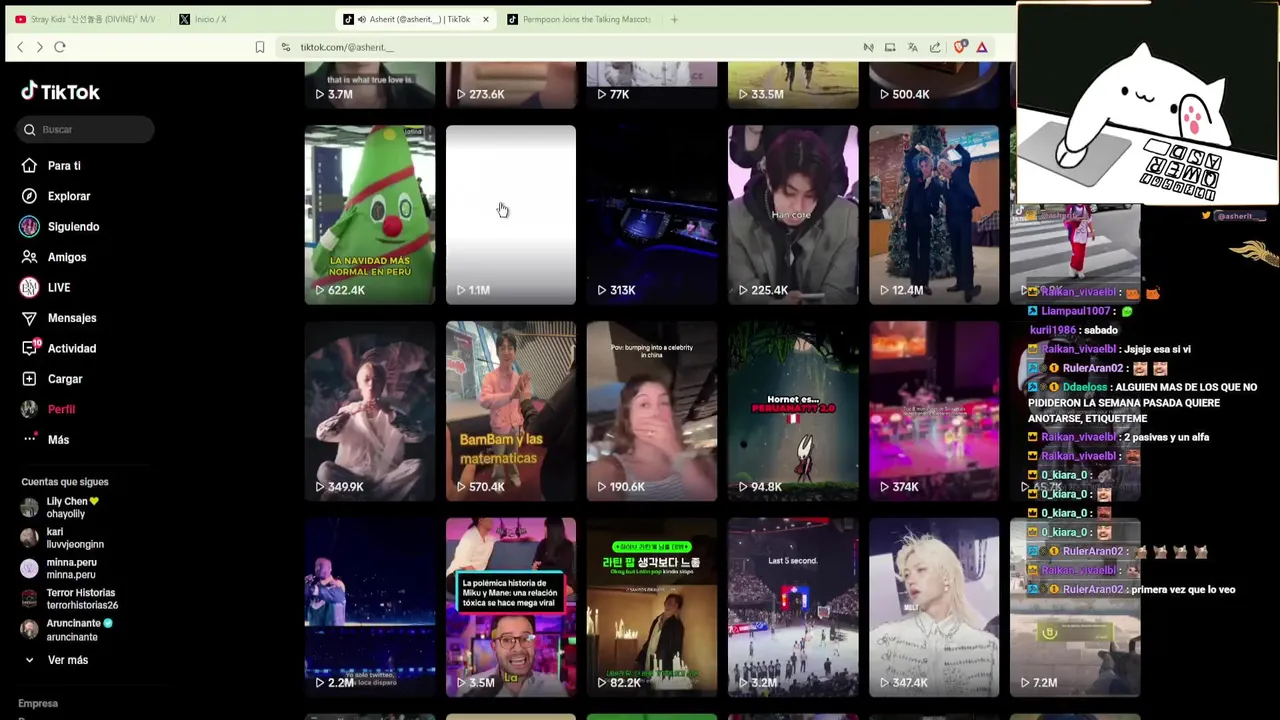Click the TikTok logo
This screenshot has height=720, width=1280.
coord(60,92)
